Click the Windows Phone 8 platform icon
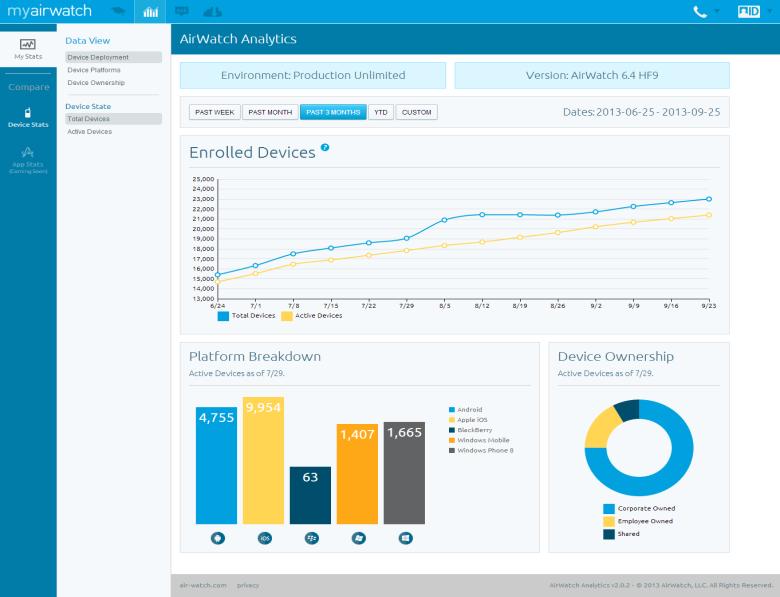The image size is (780, 597). [405, 538]
